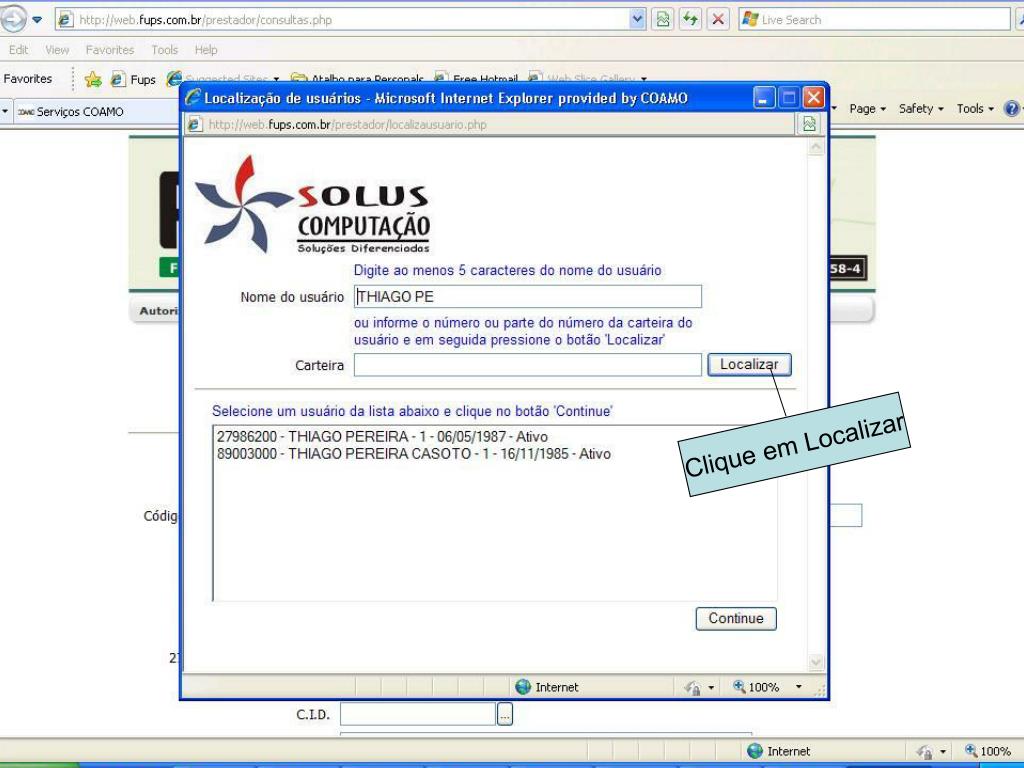Click the Solus Computação logo
Screen dimensions: 1024x768
pyautogui.click(x=313, y=205)
